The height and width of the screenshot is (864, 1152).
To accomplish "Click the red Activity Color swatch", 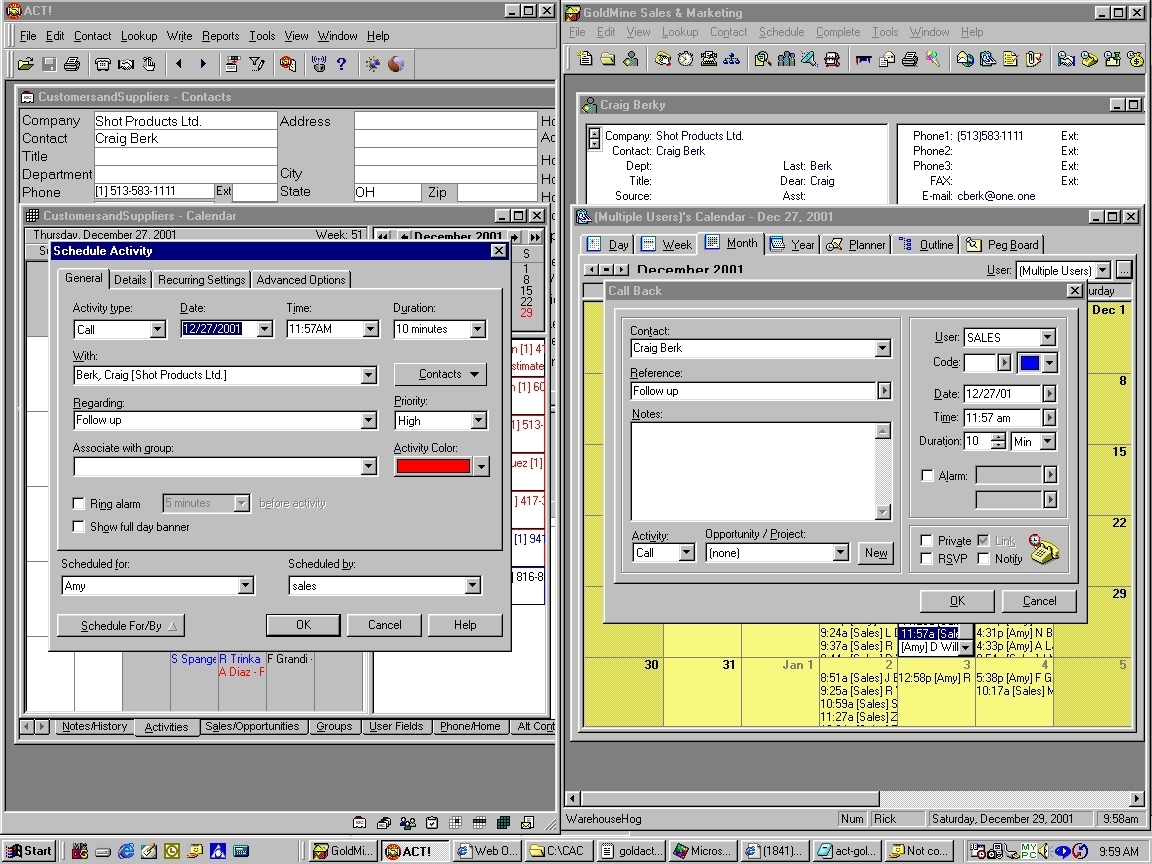I will pyautogui.click(x=433, y=466).
